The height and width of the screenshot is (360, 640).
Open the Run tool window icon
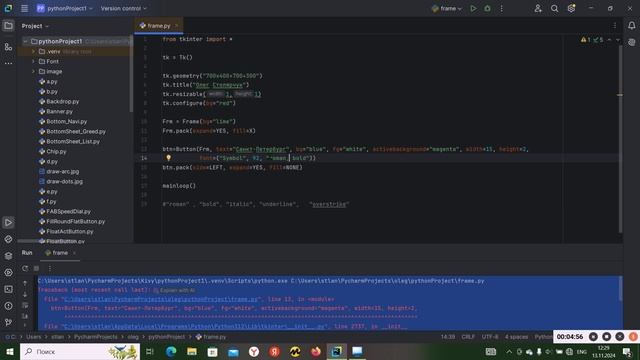8,222
